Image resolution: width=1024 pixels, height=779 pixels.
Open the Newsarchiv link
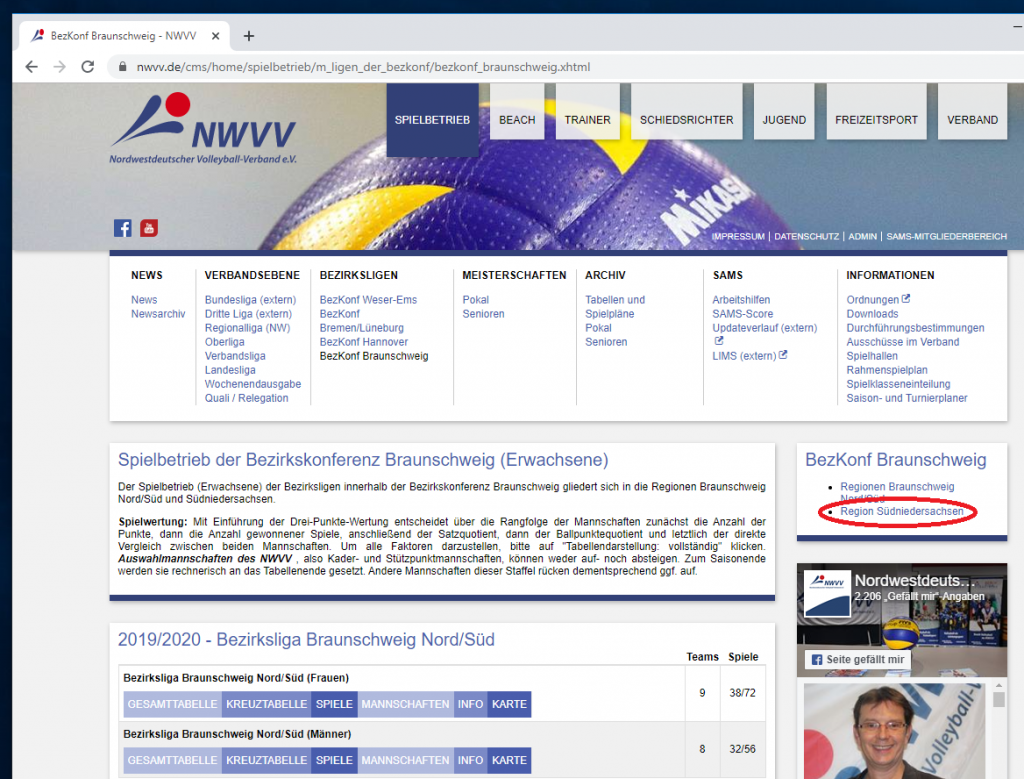click(x=158, y=314)
